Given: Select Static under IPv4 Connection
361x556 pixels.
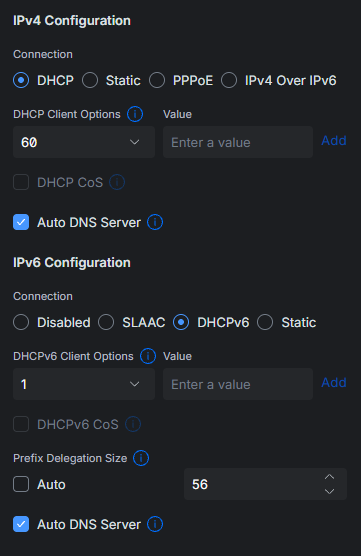Looking at the screenshot, I should pos(90,80).
